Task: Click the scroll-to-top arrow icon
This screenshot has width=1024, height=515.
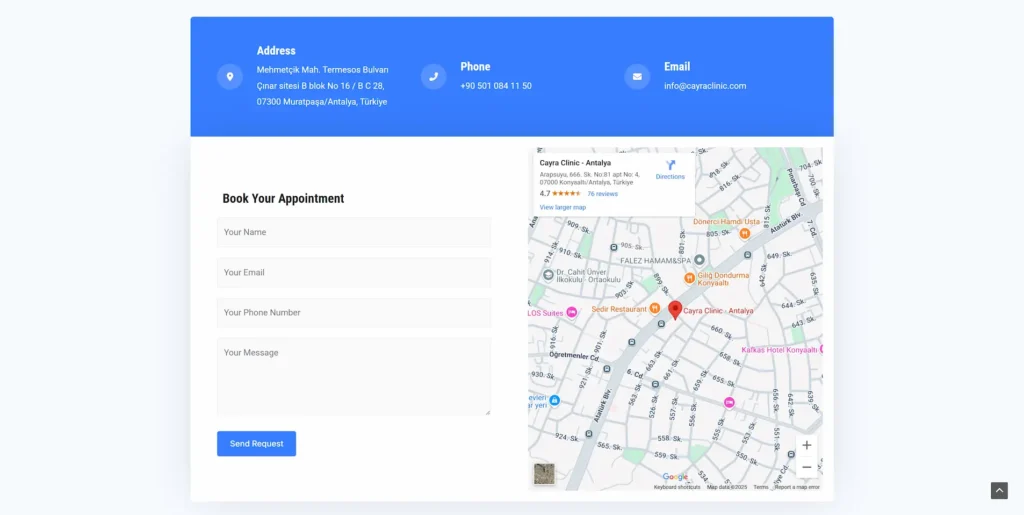Action: coord(999,490)
